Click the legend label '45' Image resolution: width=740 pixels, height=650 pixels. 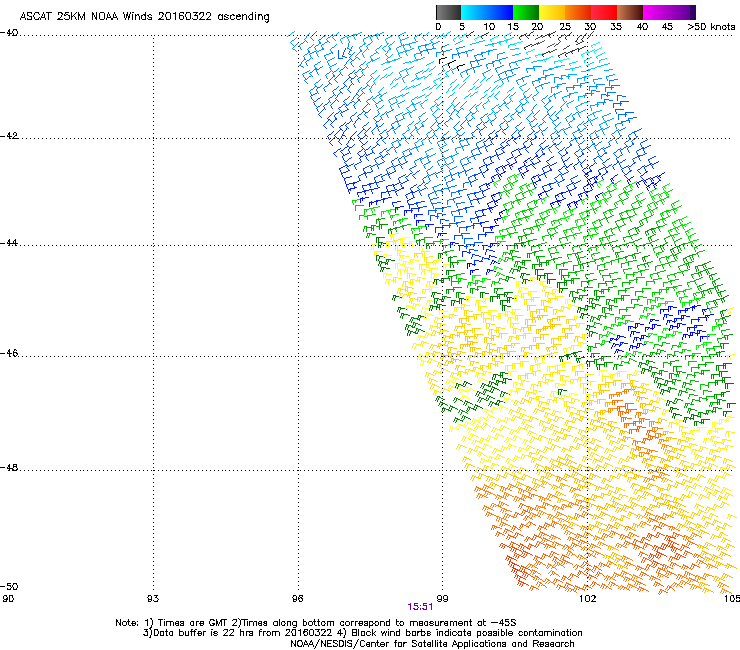667,27
